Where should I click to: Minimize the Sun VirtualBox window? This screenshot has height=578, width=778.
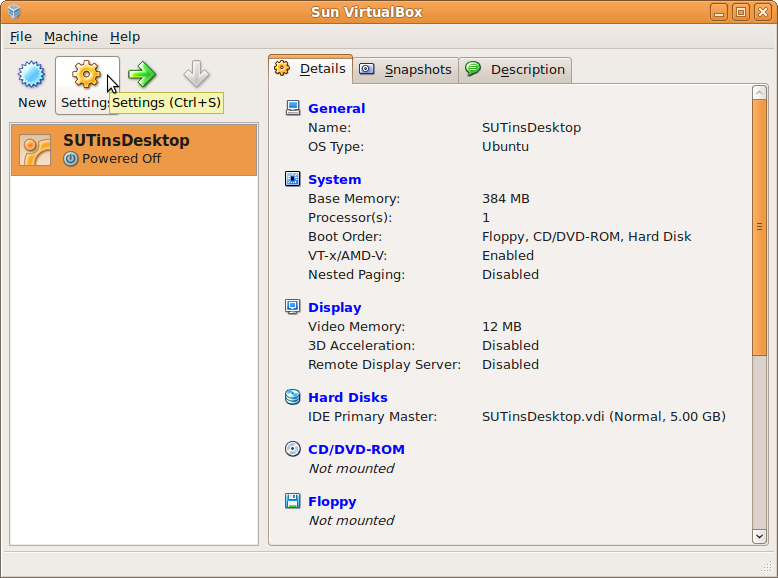coord(719,12)
